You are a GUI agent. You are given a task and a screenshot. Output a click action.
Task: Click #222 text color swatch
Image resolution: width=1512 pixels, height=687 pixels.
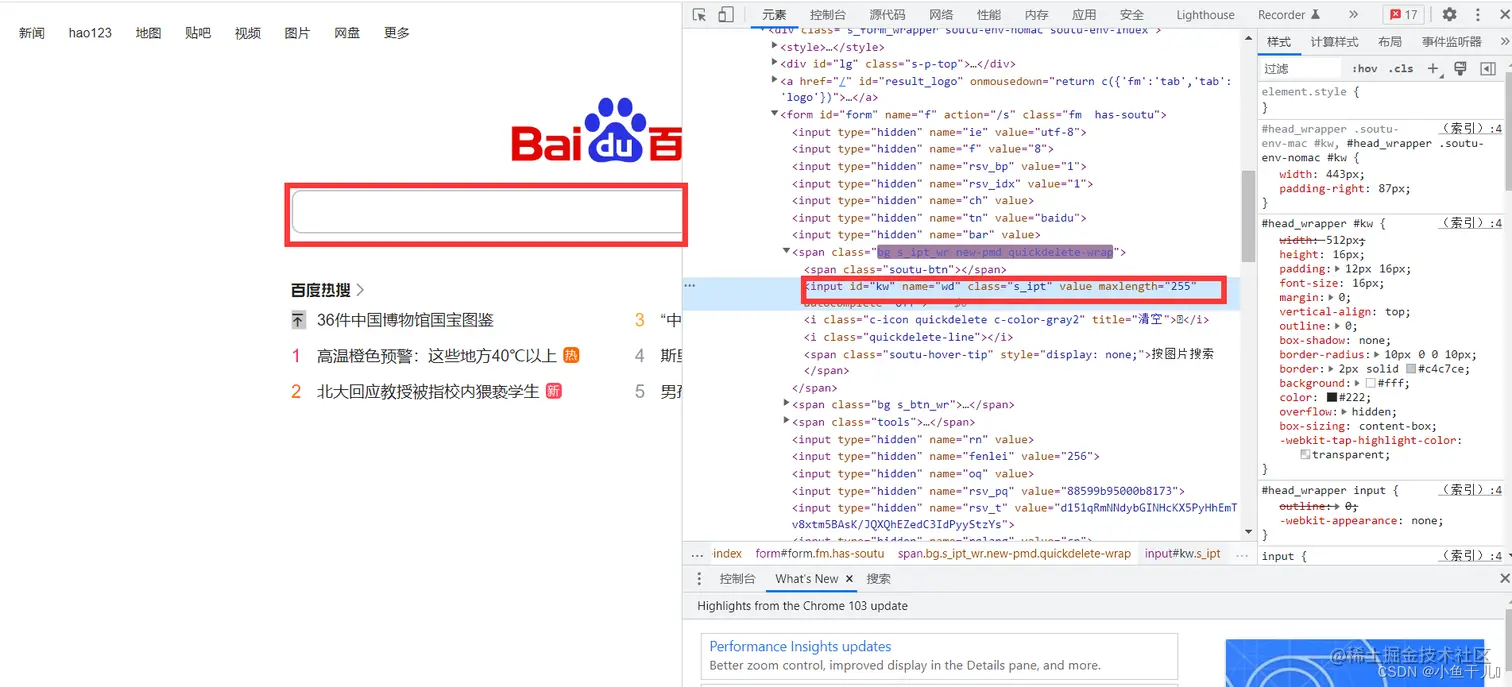pyautogui.click(x=1332, y=398)
